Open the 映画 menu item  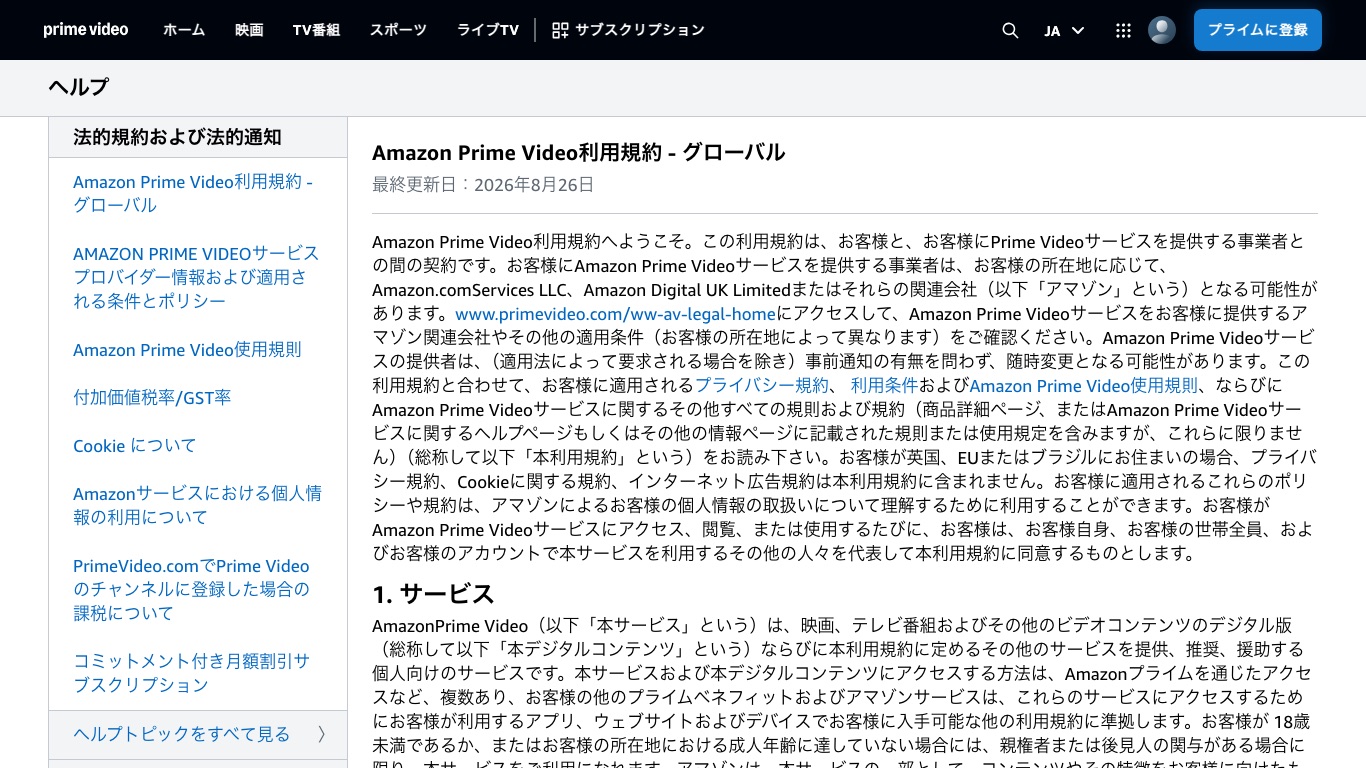point(249,30)
